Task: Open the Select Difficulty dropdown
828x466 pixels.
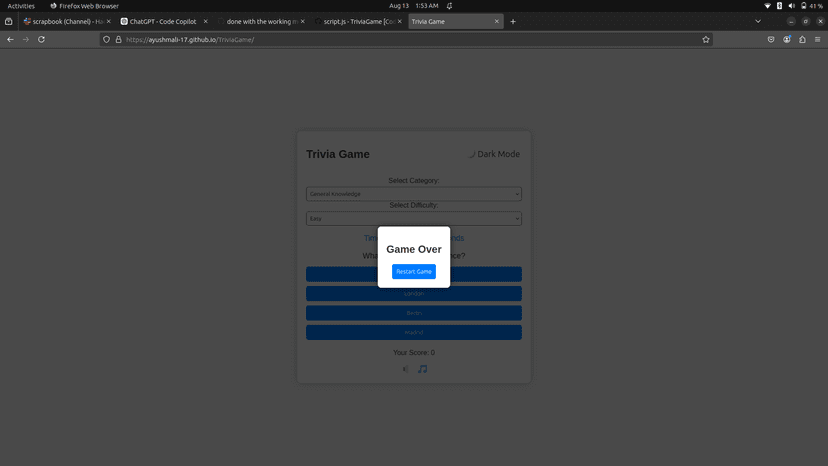Action: (x=413, y=219)
